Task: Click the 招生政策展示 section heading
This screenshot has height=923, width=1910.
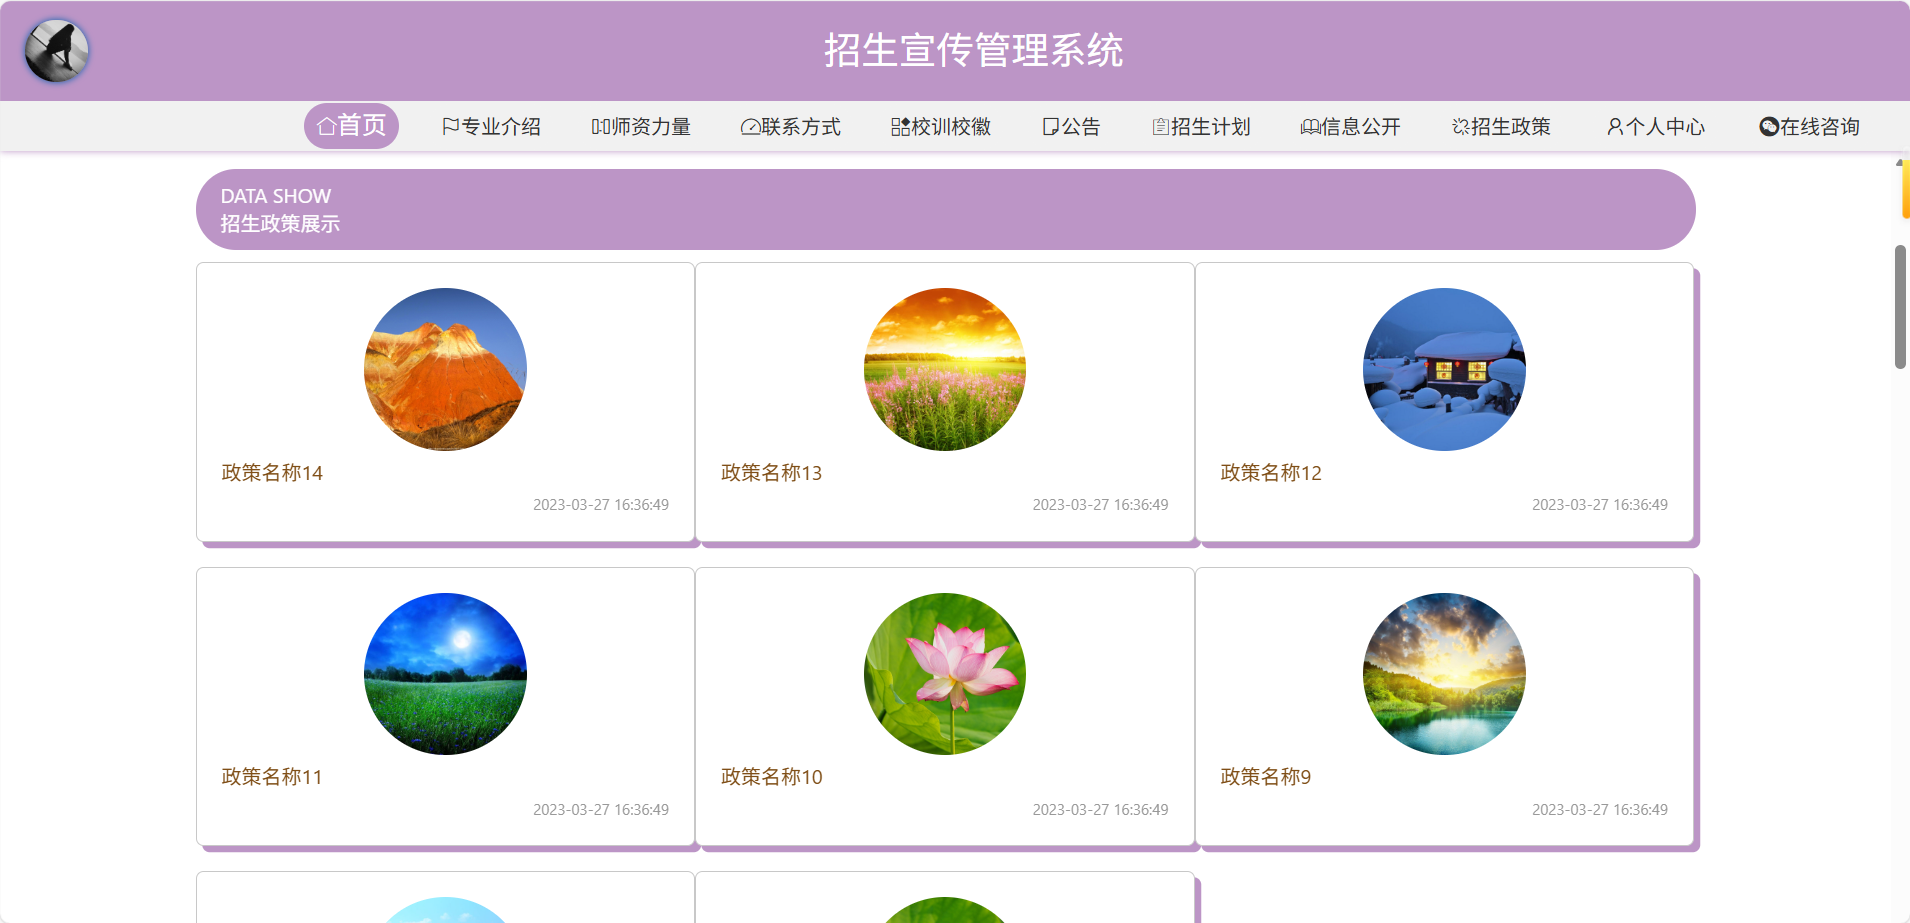Action: click(x=280, y=223)
